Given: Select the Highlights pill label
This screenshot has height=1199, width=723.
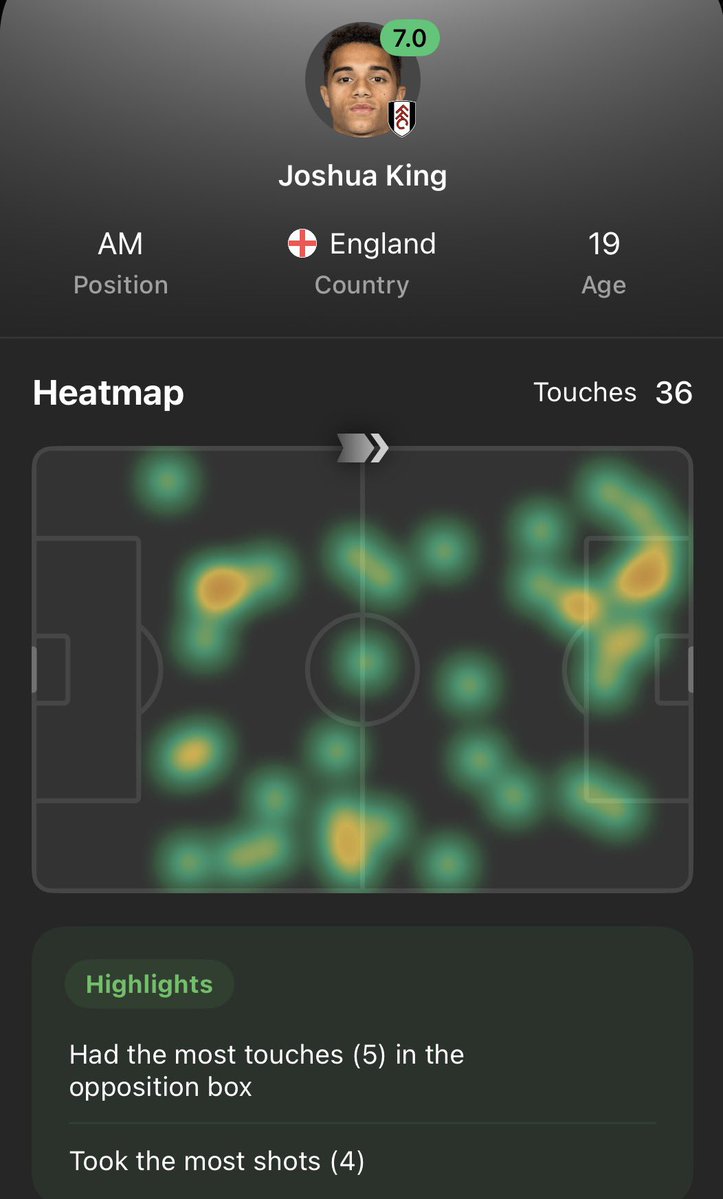Looking at the screenshot, I should (149, 984).
